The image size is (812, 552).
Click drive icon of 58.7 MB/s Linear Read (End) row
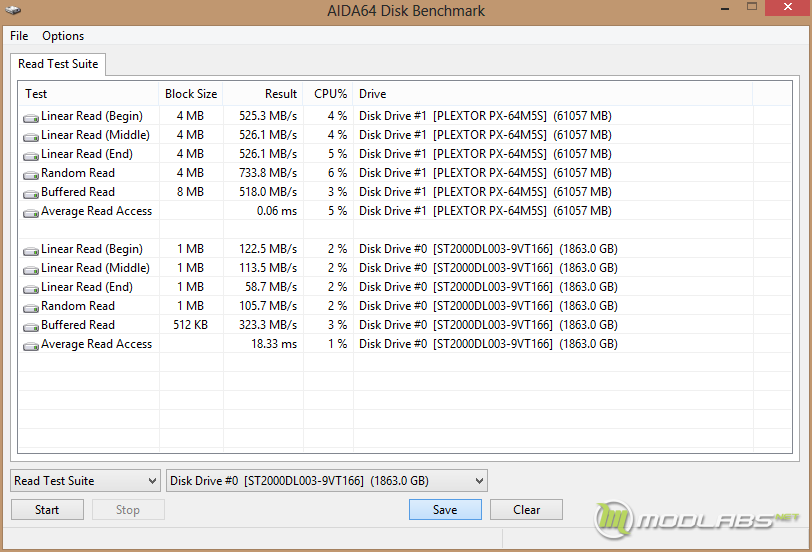(x=31, y=288)
